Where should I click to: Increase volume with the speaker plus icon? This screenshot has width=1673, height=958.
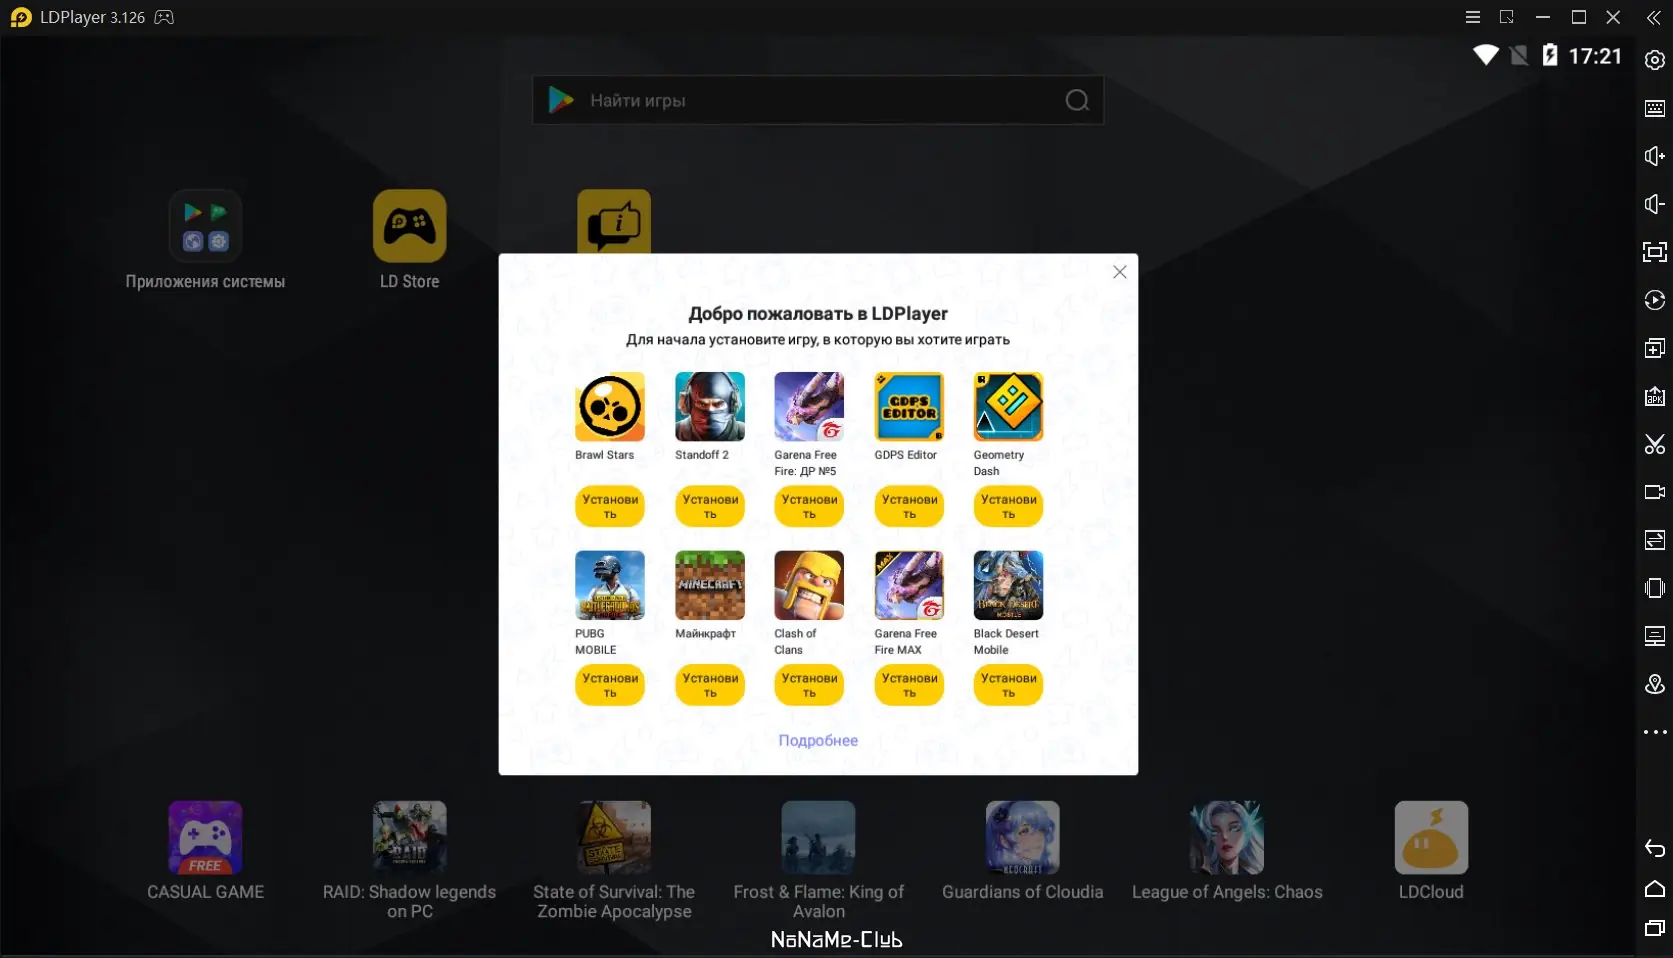[x=1655, y=156]
